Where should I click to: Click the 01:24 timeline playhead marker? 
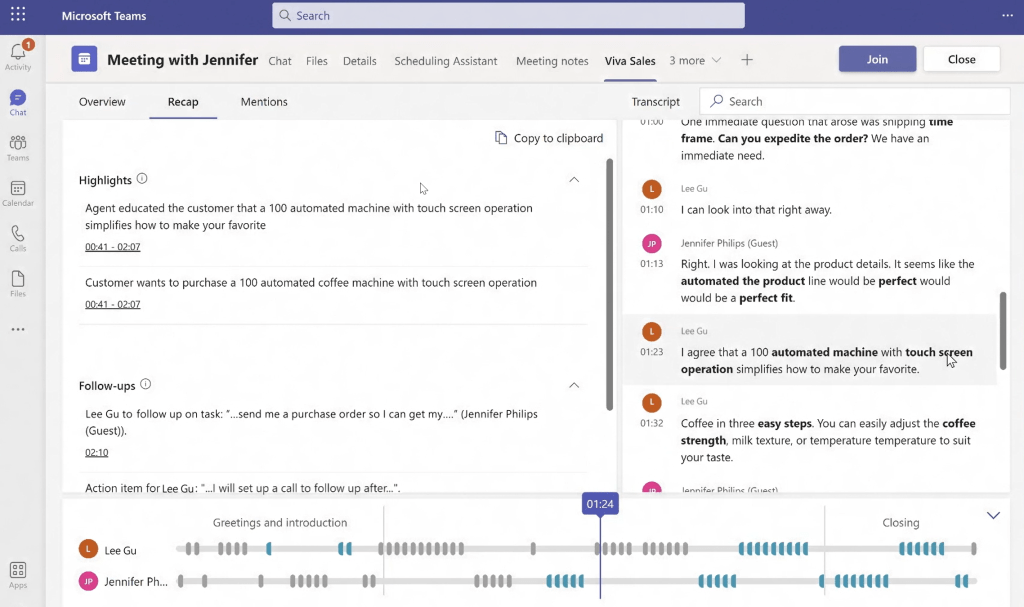coord(600,504)
